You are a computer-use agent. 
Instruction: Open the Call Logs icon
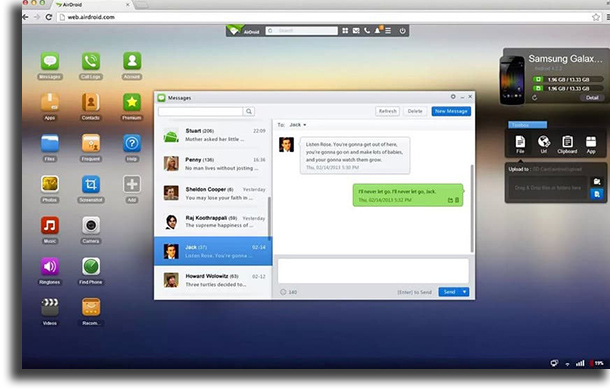tap(91, 61)
